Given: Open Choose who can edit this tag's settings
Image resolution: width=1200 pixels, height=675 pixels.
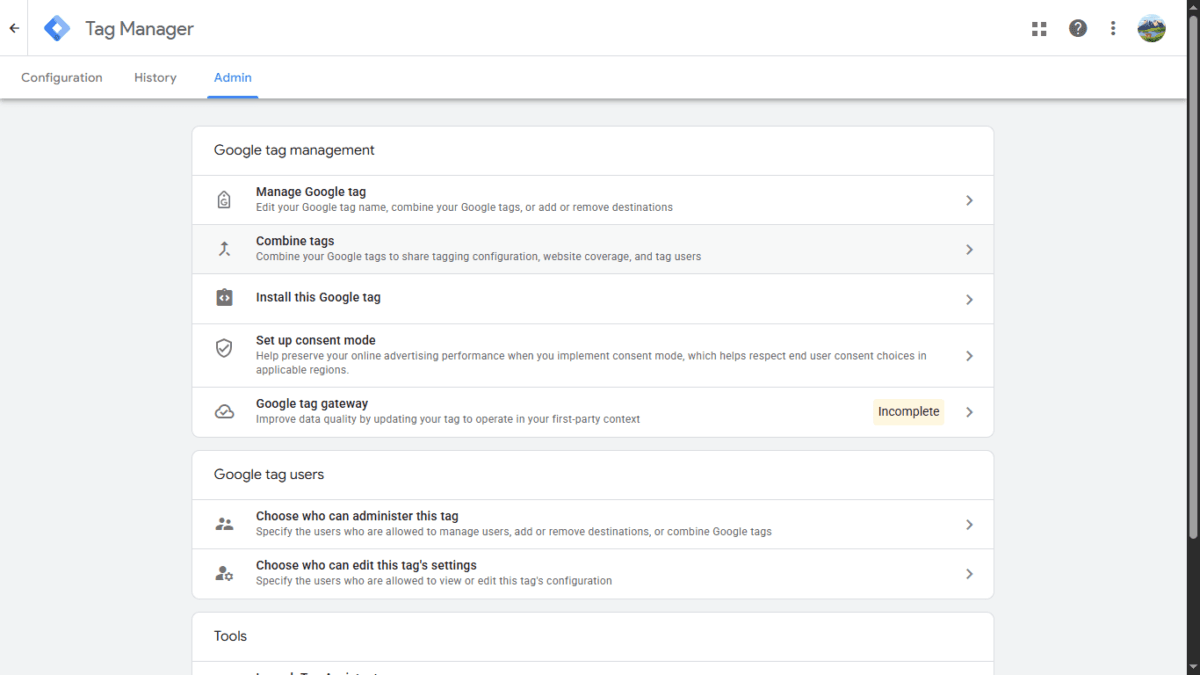Looking at the screenshot, I should (x=593, y=573).
